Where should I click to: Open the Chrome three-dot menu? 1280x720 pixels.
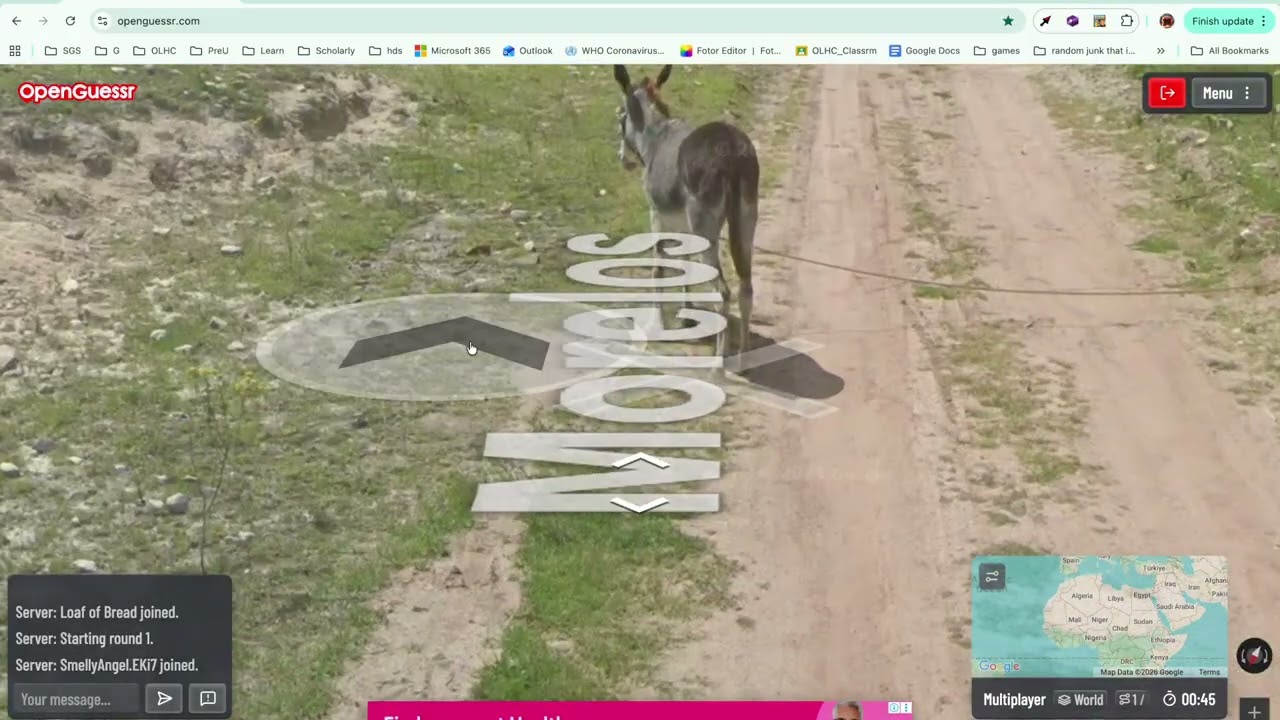click(1264, 21)
